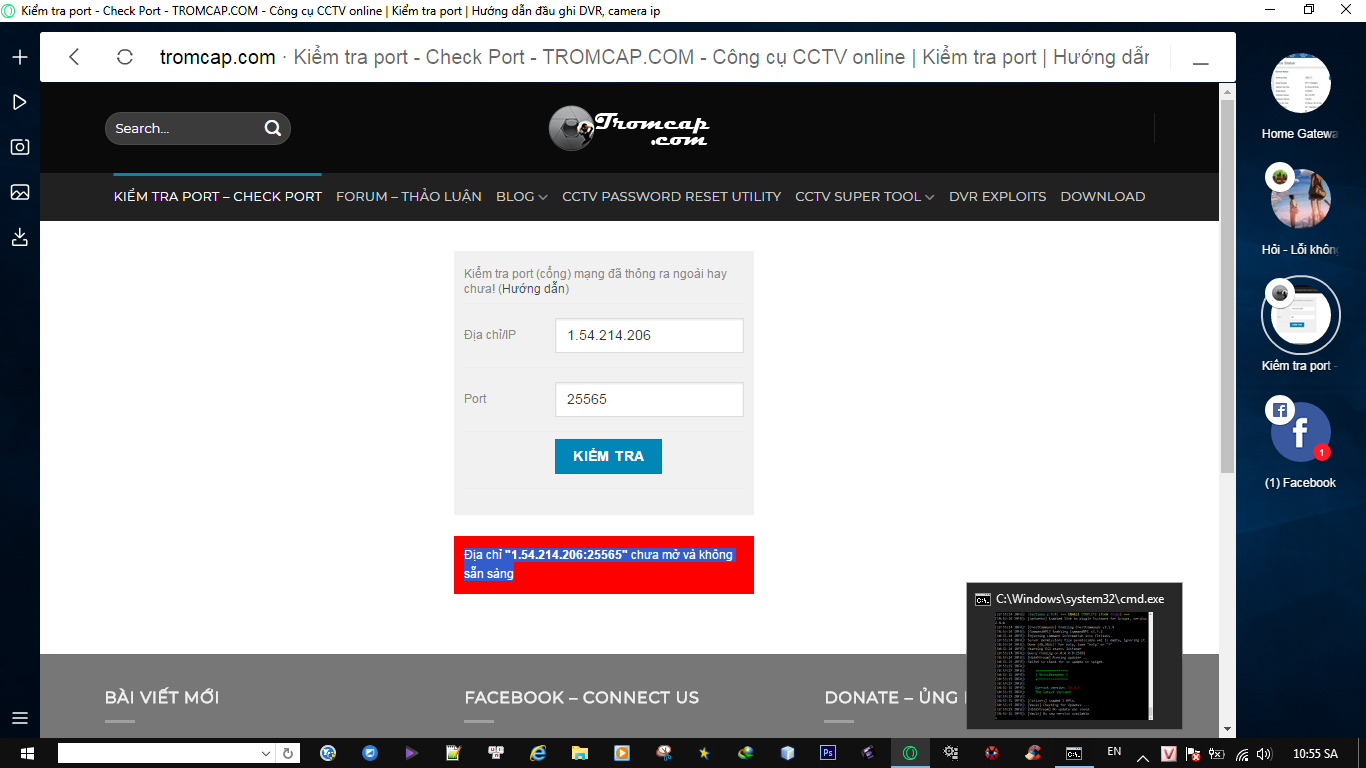Click the Port input field
The image size is (1366, 768).
pyautogui.click(x=649, y=399)
